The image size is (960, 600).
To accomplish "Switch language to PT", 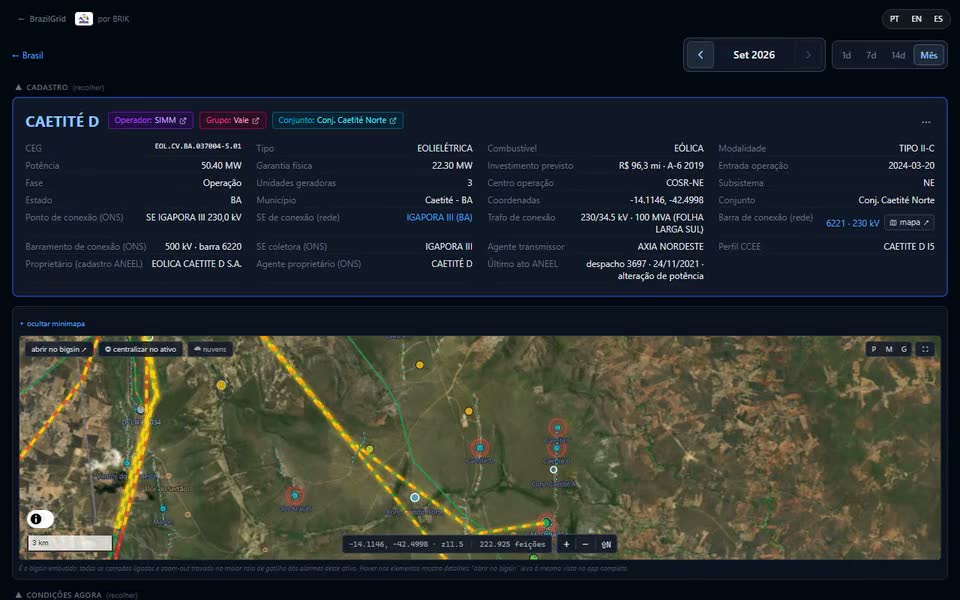I will (x=894, y=19).
